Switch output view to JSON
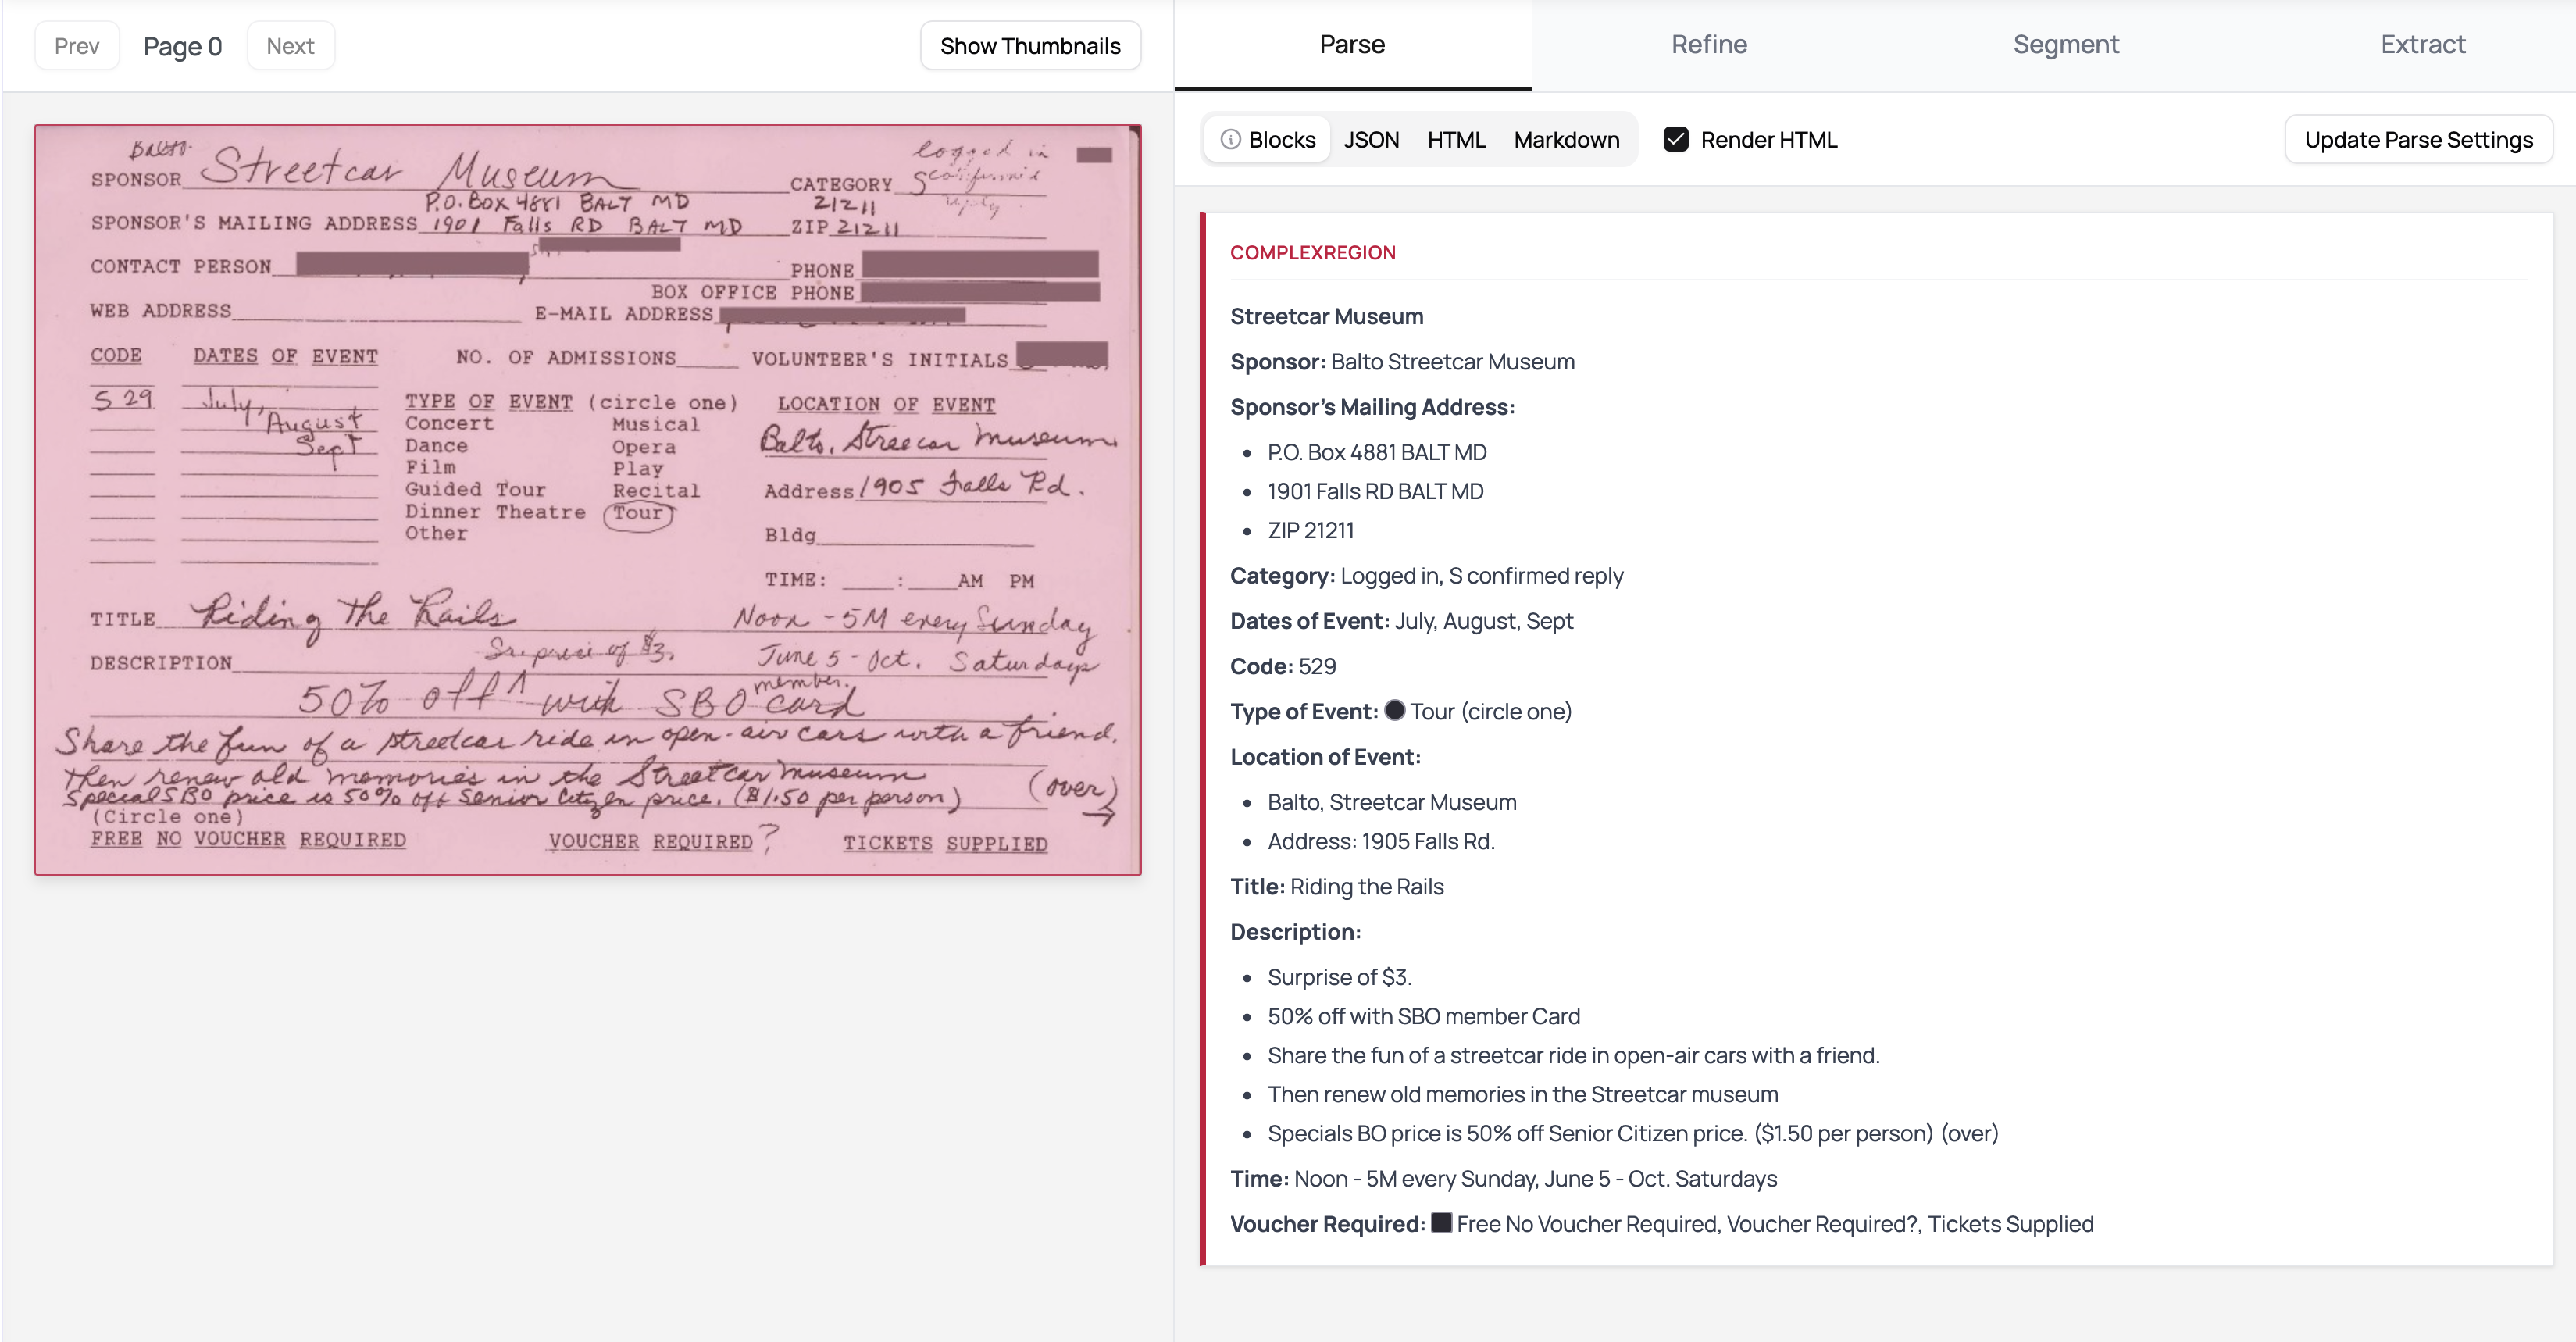This screenshot has width=2576, height=1342. pyautogui.click(x=1371, y=140)
